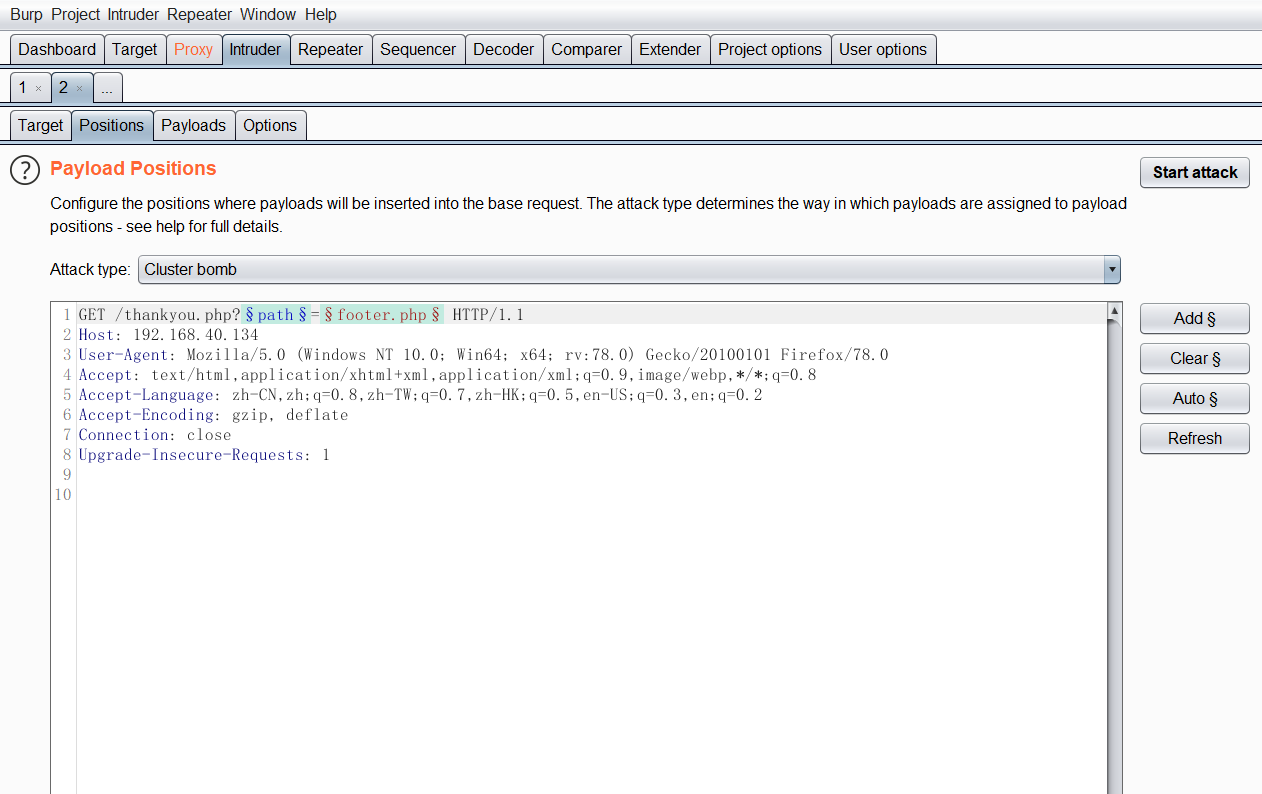Switch to the Payloads sub-tab

pyautogui.click(x=193, y=125)
